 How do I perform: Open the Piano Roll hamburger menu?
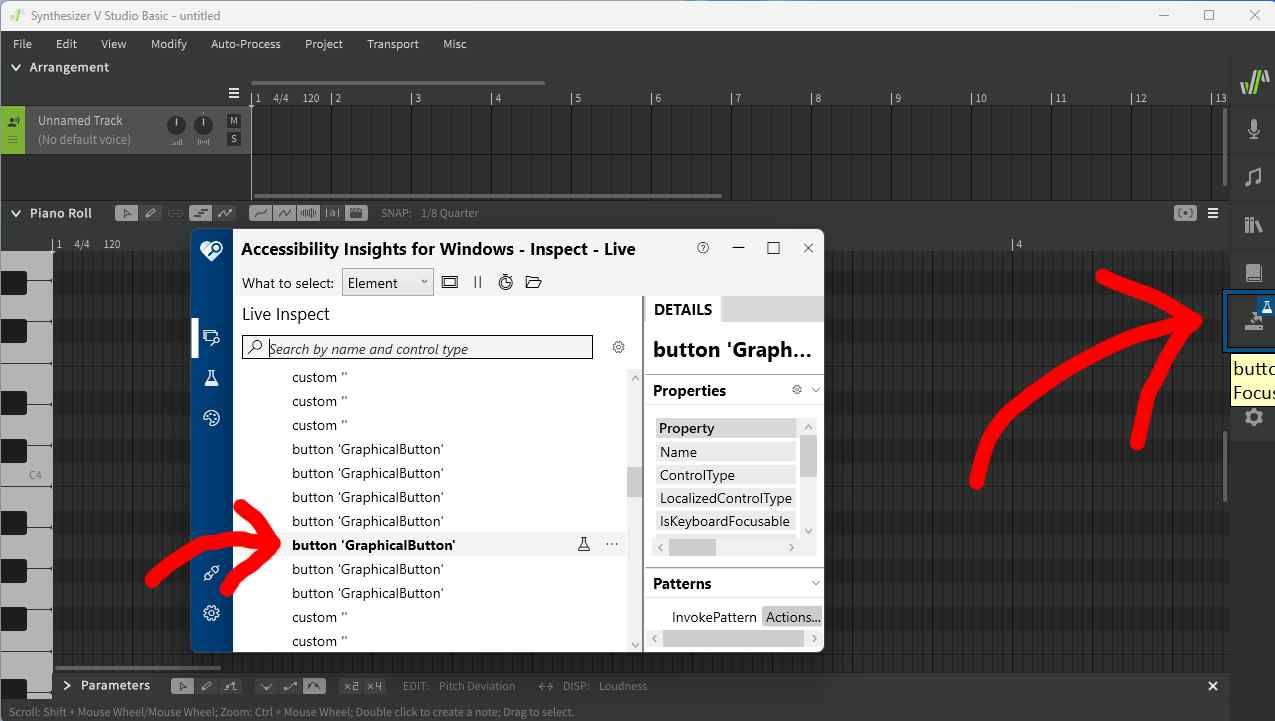click(1212, 213)
